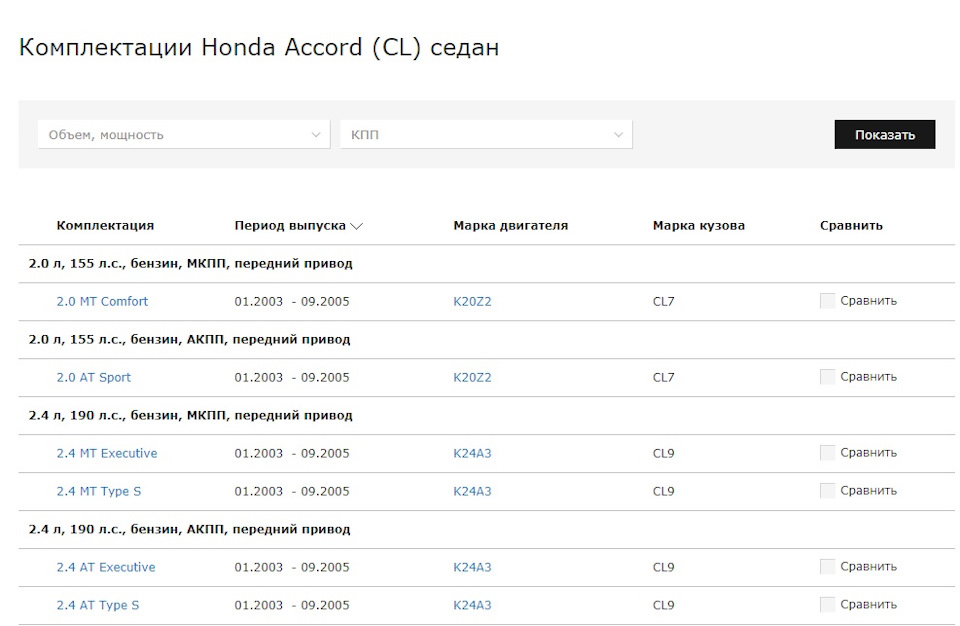This screenshot has height=626, width=960.
Task: Open the 2.0 AT Sport trim link
Action: [x=94, y=377]
